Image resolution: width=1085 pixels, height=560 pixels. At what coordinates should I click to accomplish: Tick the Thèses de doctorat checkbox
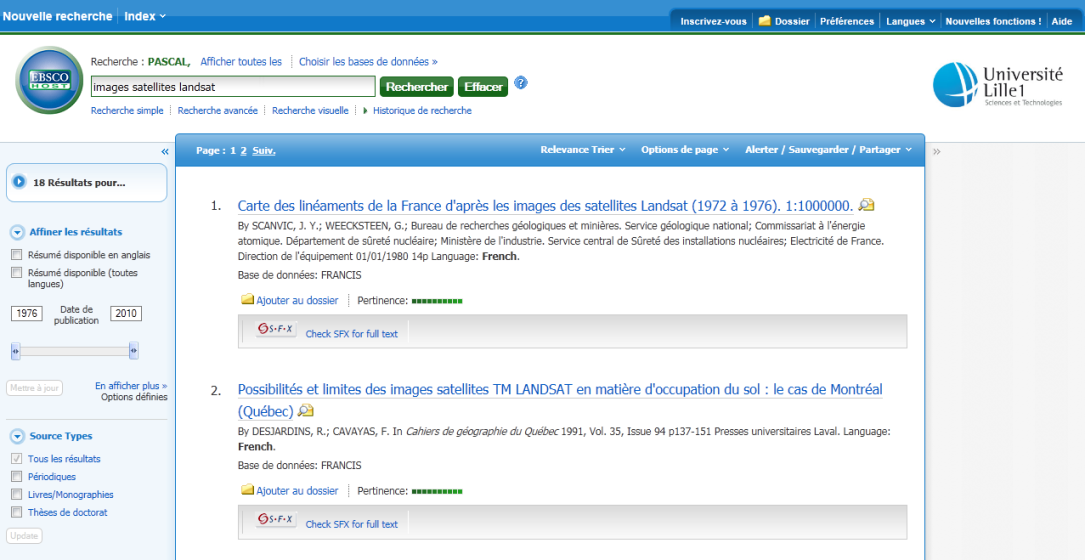(16, 513)
